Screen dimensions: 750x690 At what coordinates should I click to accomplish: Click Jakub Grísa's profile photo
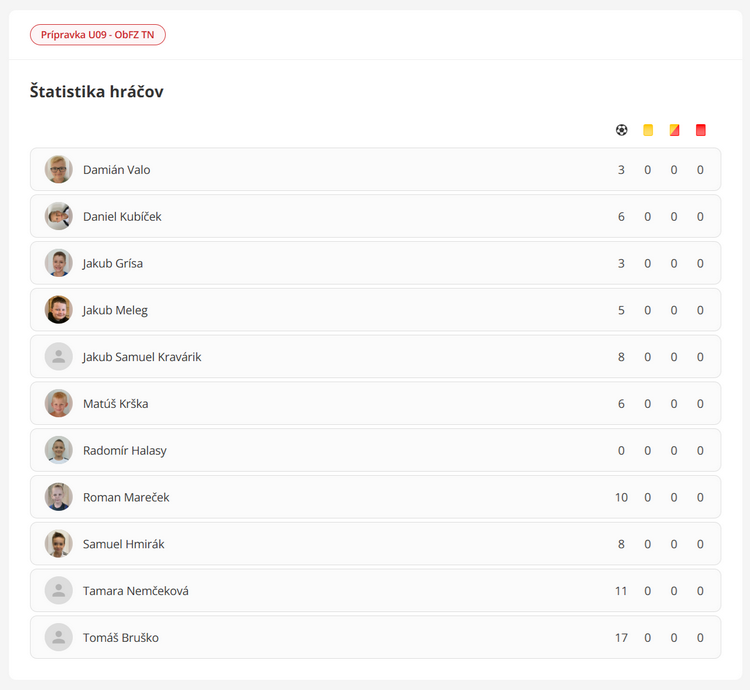coord(59,263)
